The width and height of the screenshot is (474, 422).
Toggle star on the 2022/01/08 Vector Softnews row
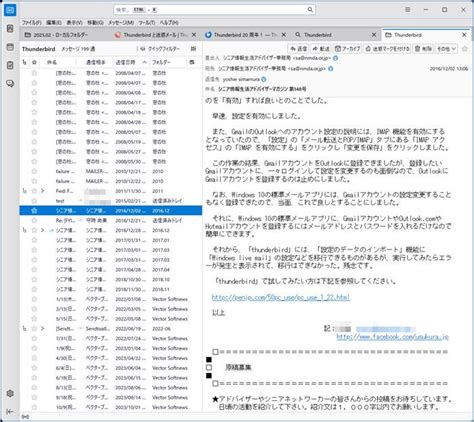[x=34, y=299]
